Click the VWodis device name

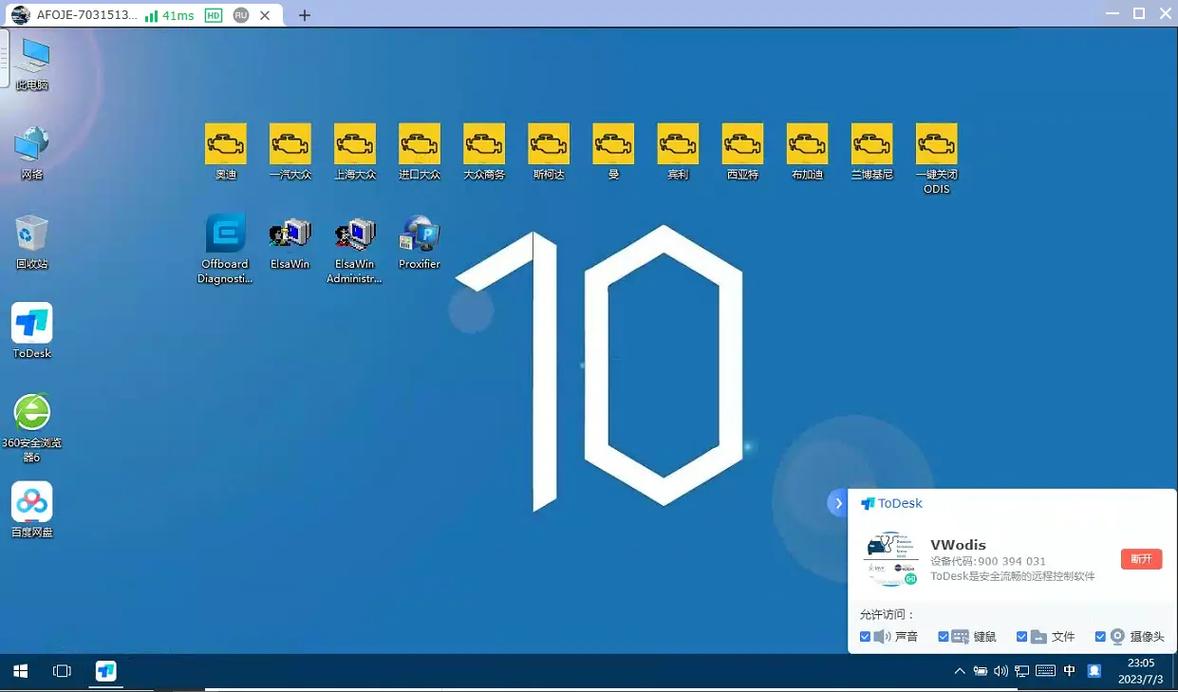[x=958, y=545]
